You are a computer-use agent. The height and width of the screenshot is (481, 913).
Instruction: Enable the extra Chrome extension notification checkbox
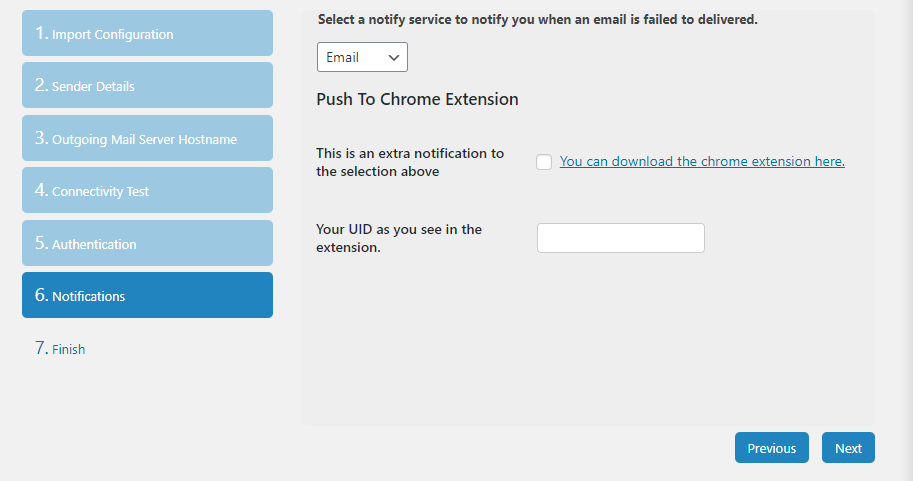pyautogui.click(x=544, y=162)
